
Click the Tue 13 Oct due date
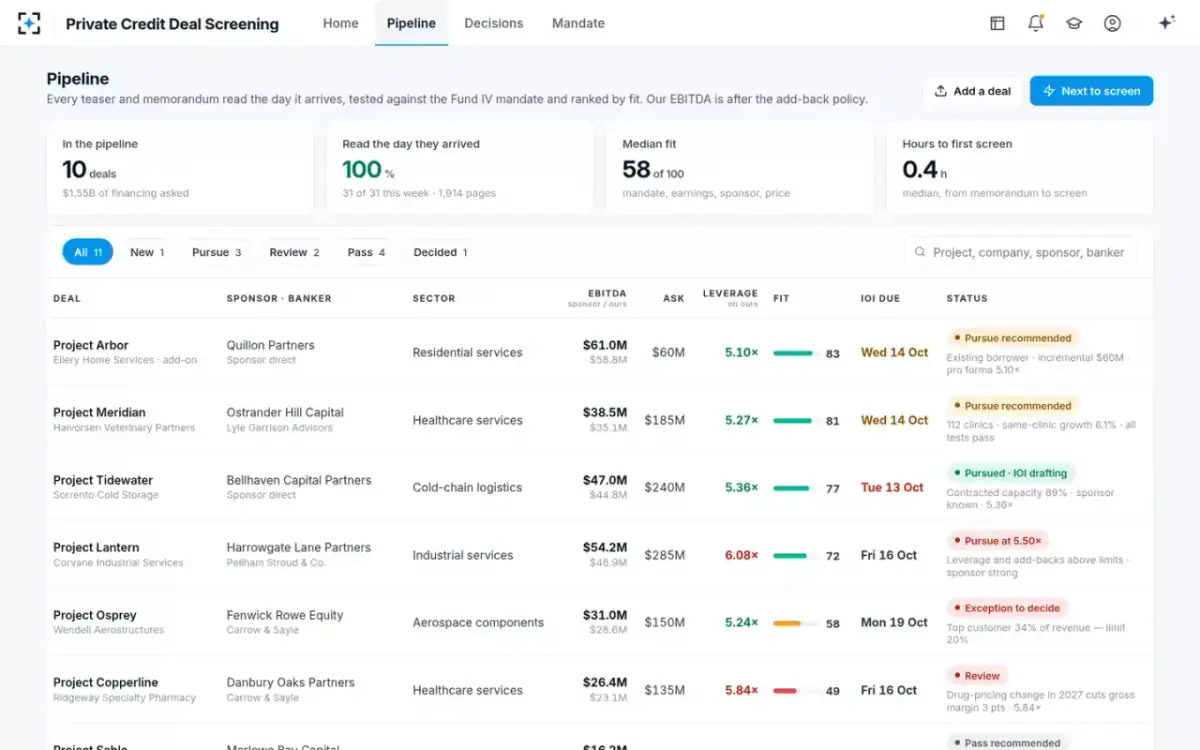click(892, 488)
